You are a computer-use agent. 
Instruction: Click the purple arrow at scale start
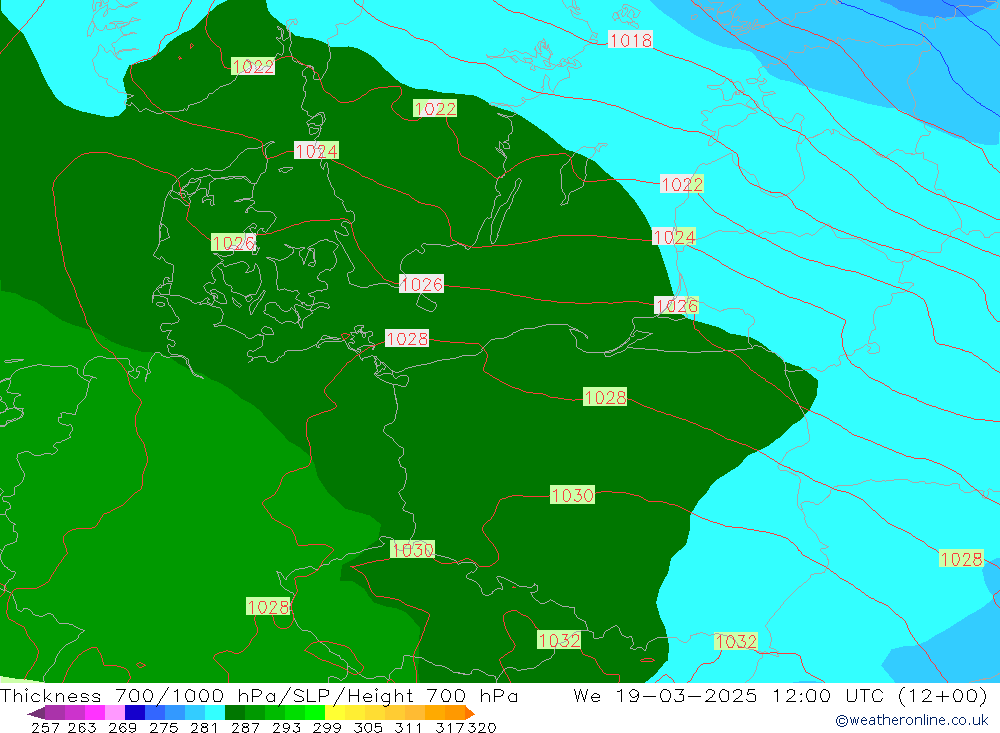coord(36,713)
